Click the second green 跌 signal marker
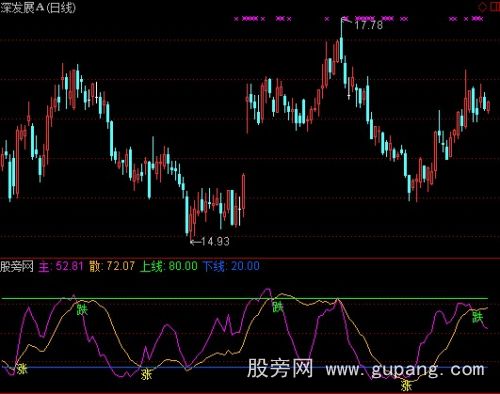The image size is (500, 394). 278,307
